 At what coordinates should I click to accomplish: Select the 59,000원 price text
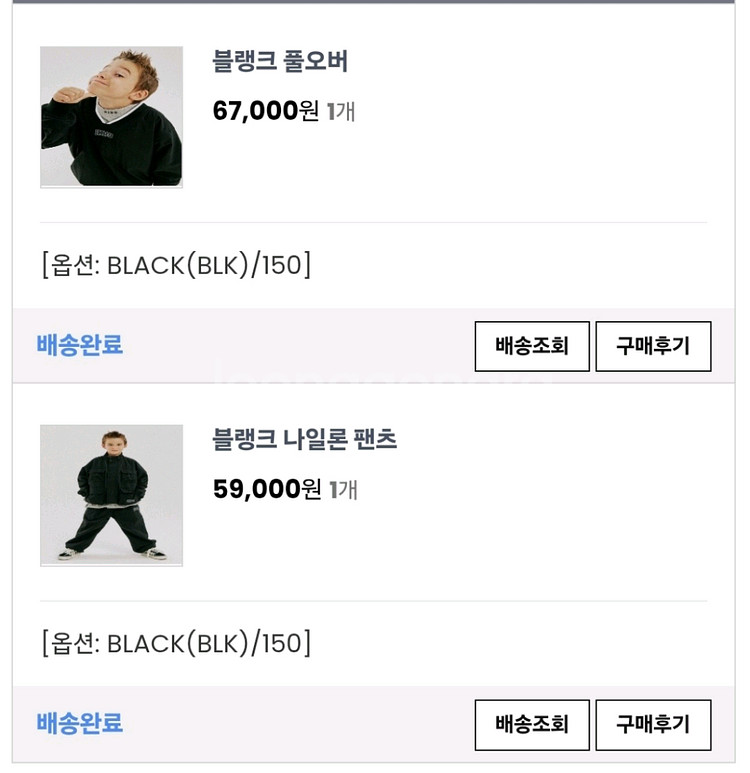[267, 489]
